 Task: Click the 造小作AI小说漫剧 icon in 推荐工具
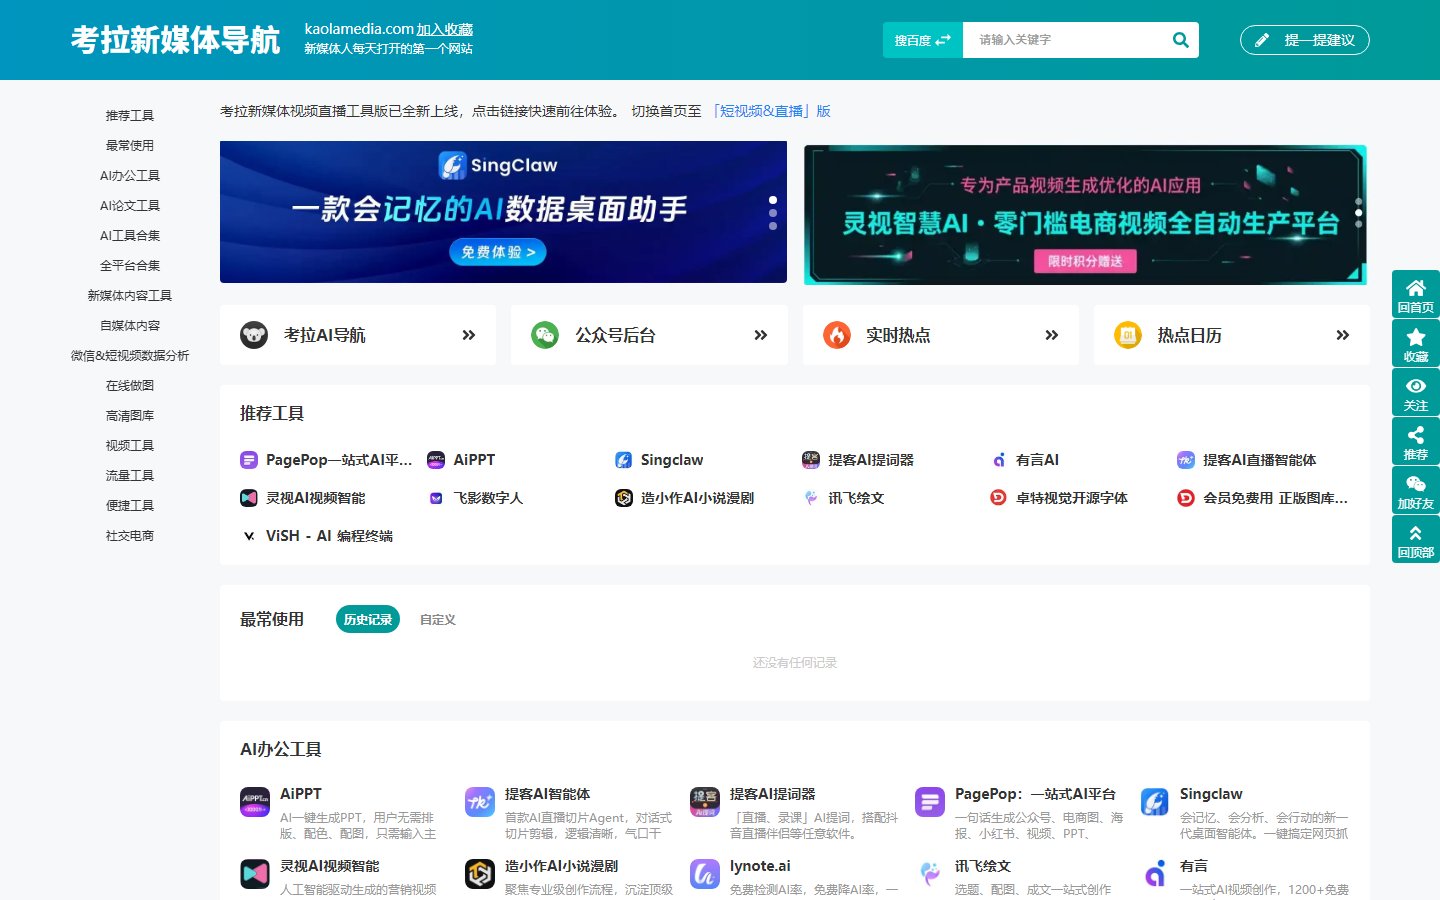pyautogui.click(x=624, y=498)
